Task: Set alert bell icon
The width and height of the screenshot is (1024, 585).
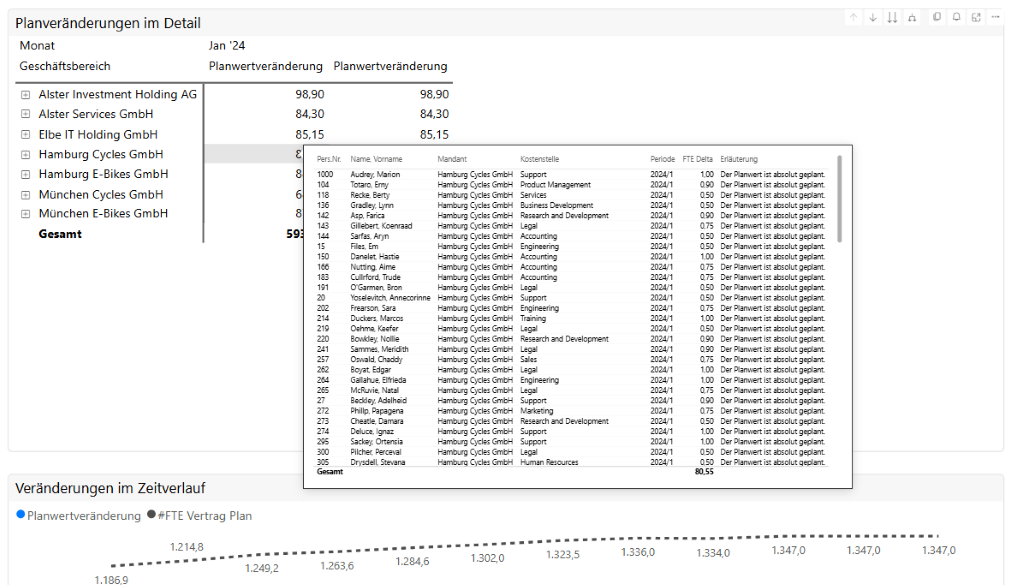Action: point(957,17)
